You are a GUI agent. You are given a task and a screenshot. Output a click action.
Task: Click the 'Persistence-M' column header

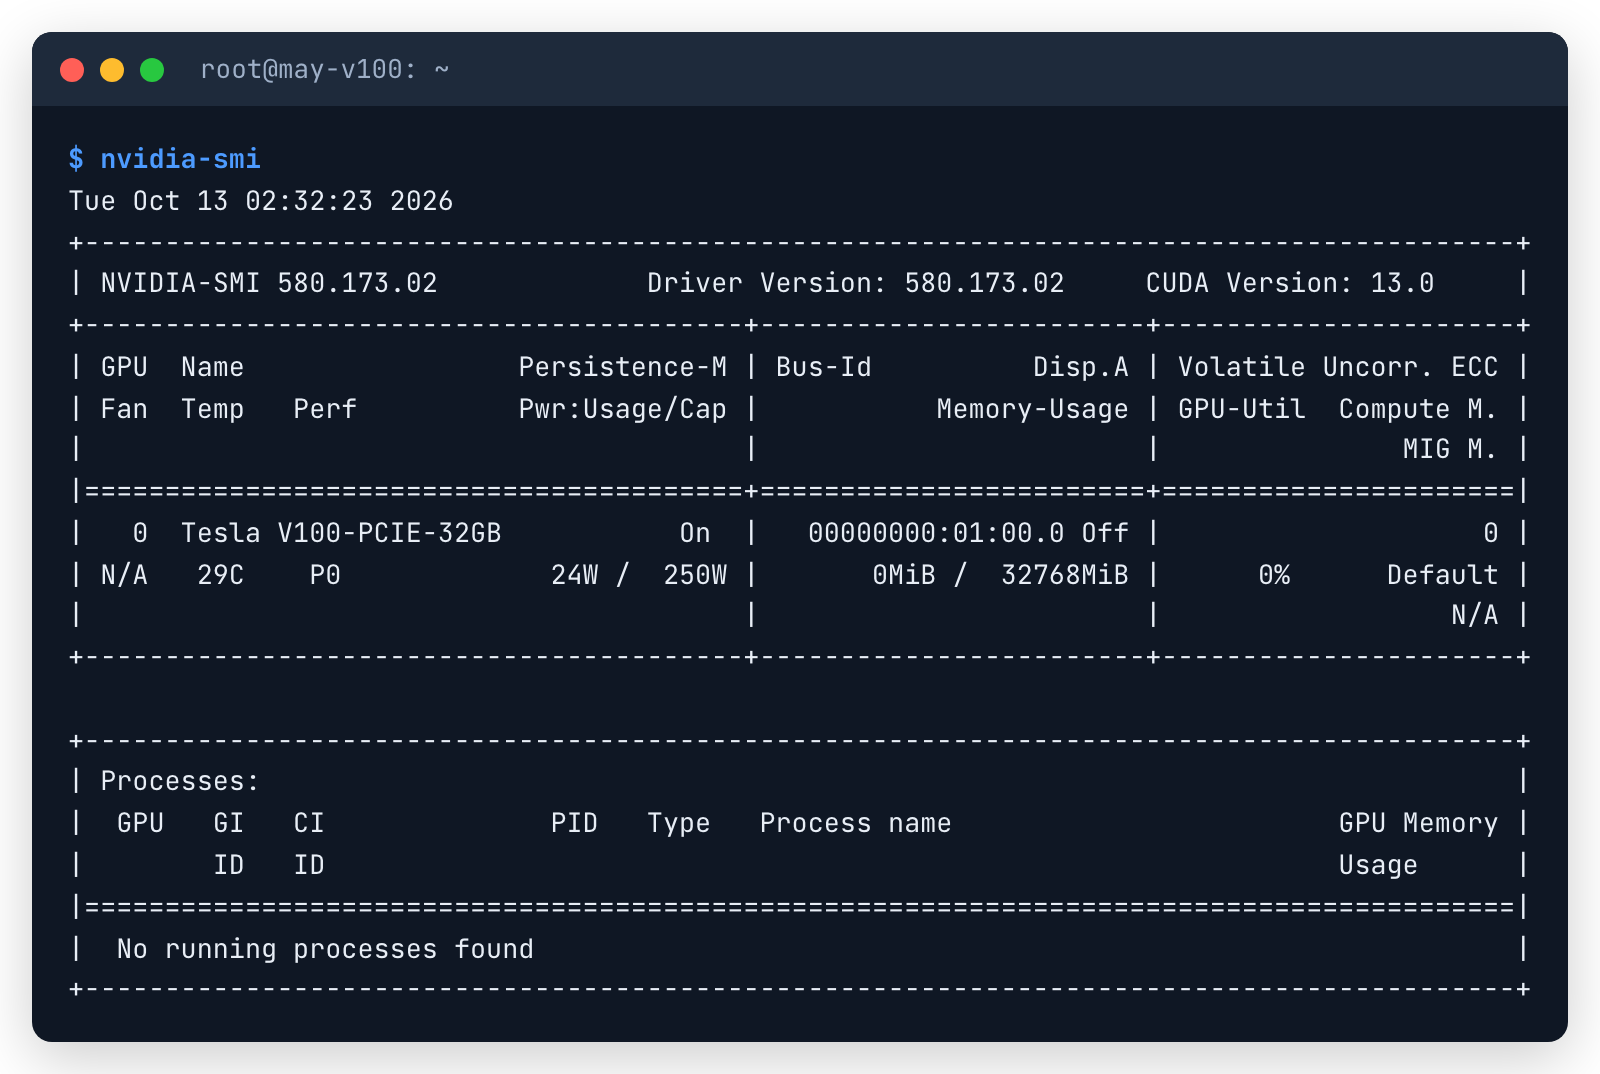623,367
